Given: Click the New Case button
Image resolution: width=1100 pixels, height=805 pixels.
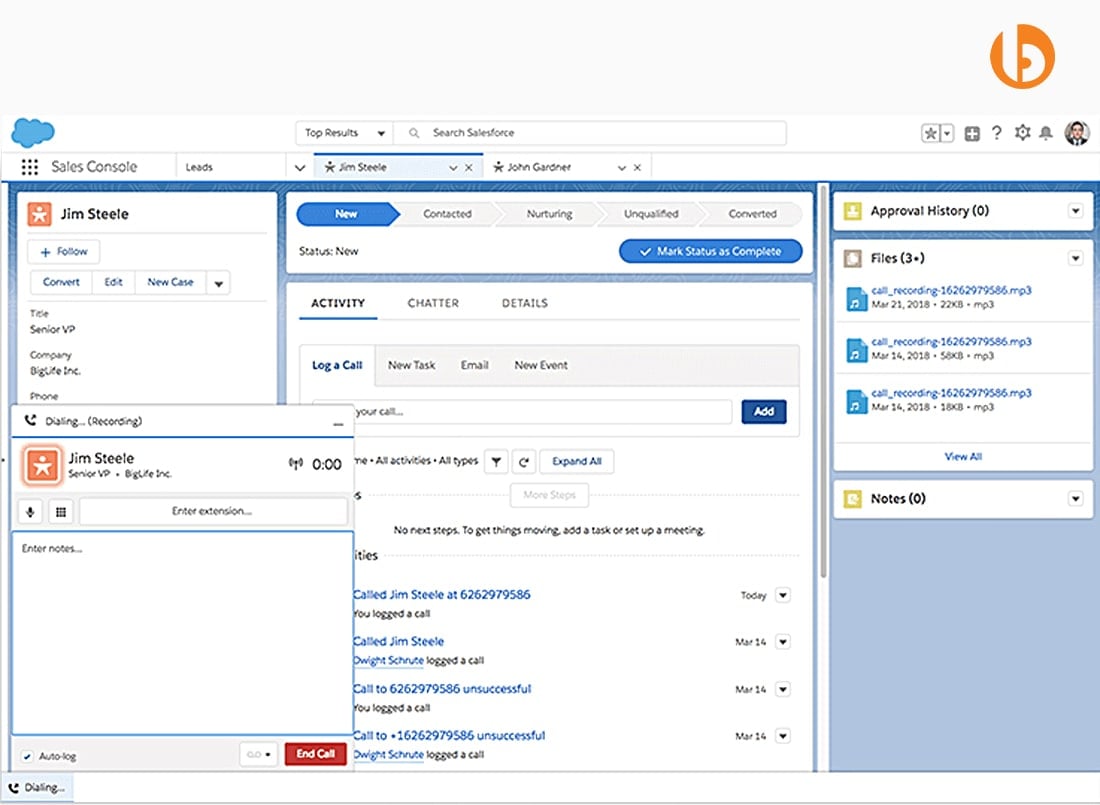Looking at the screenshot, I should [170, 282].
